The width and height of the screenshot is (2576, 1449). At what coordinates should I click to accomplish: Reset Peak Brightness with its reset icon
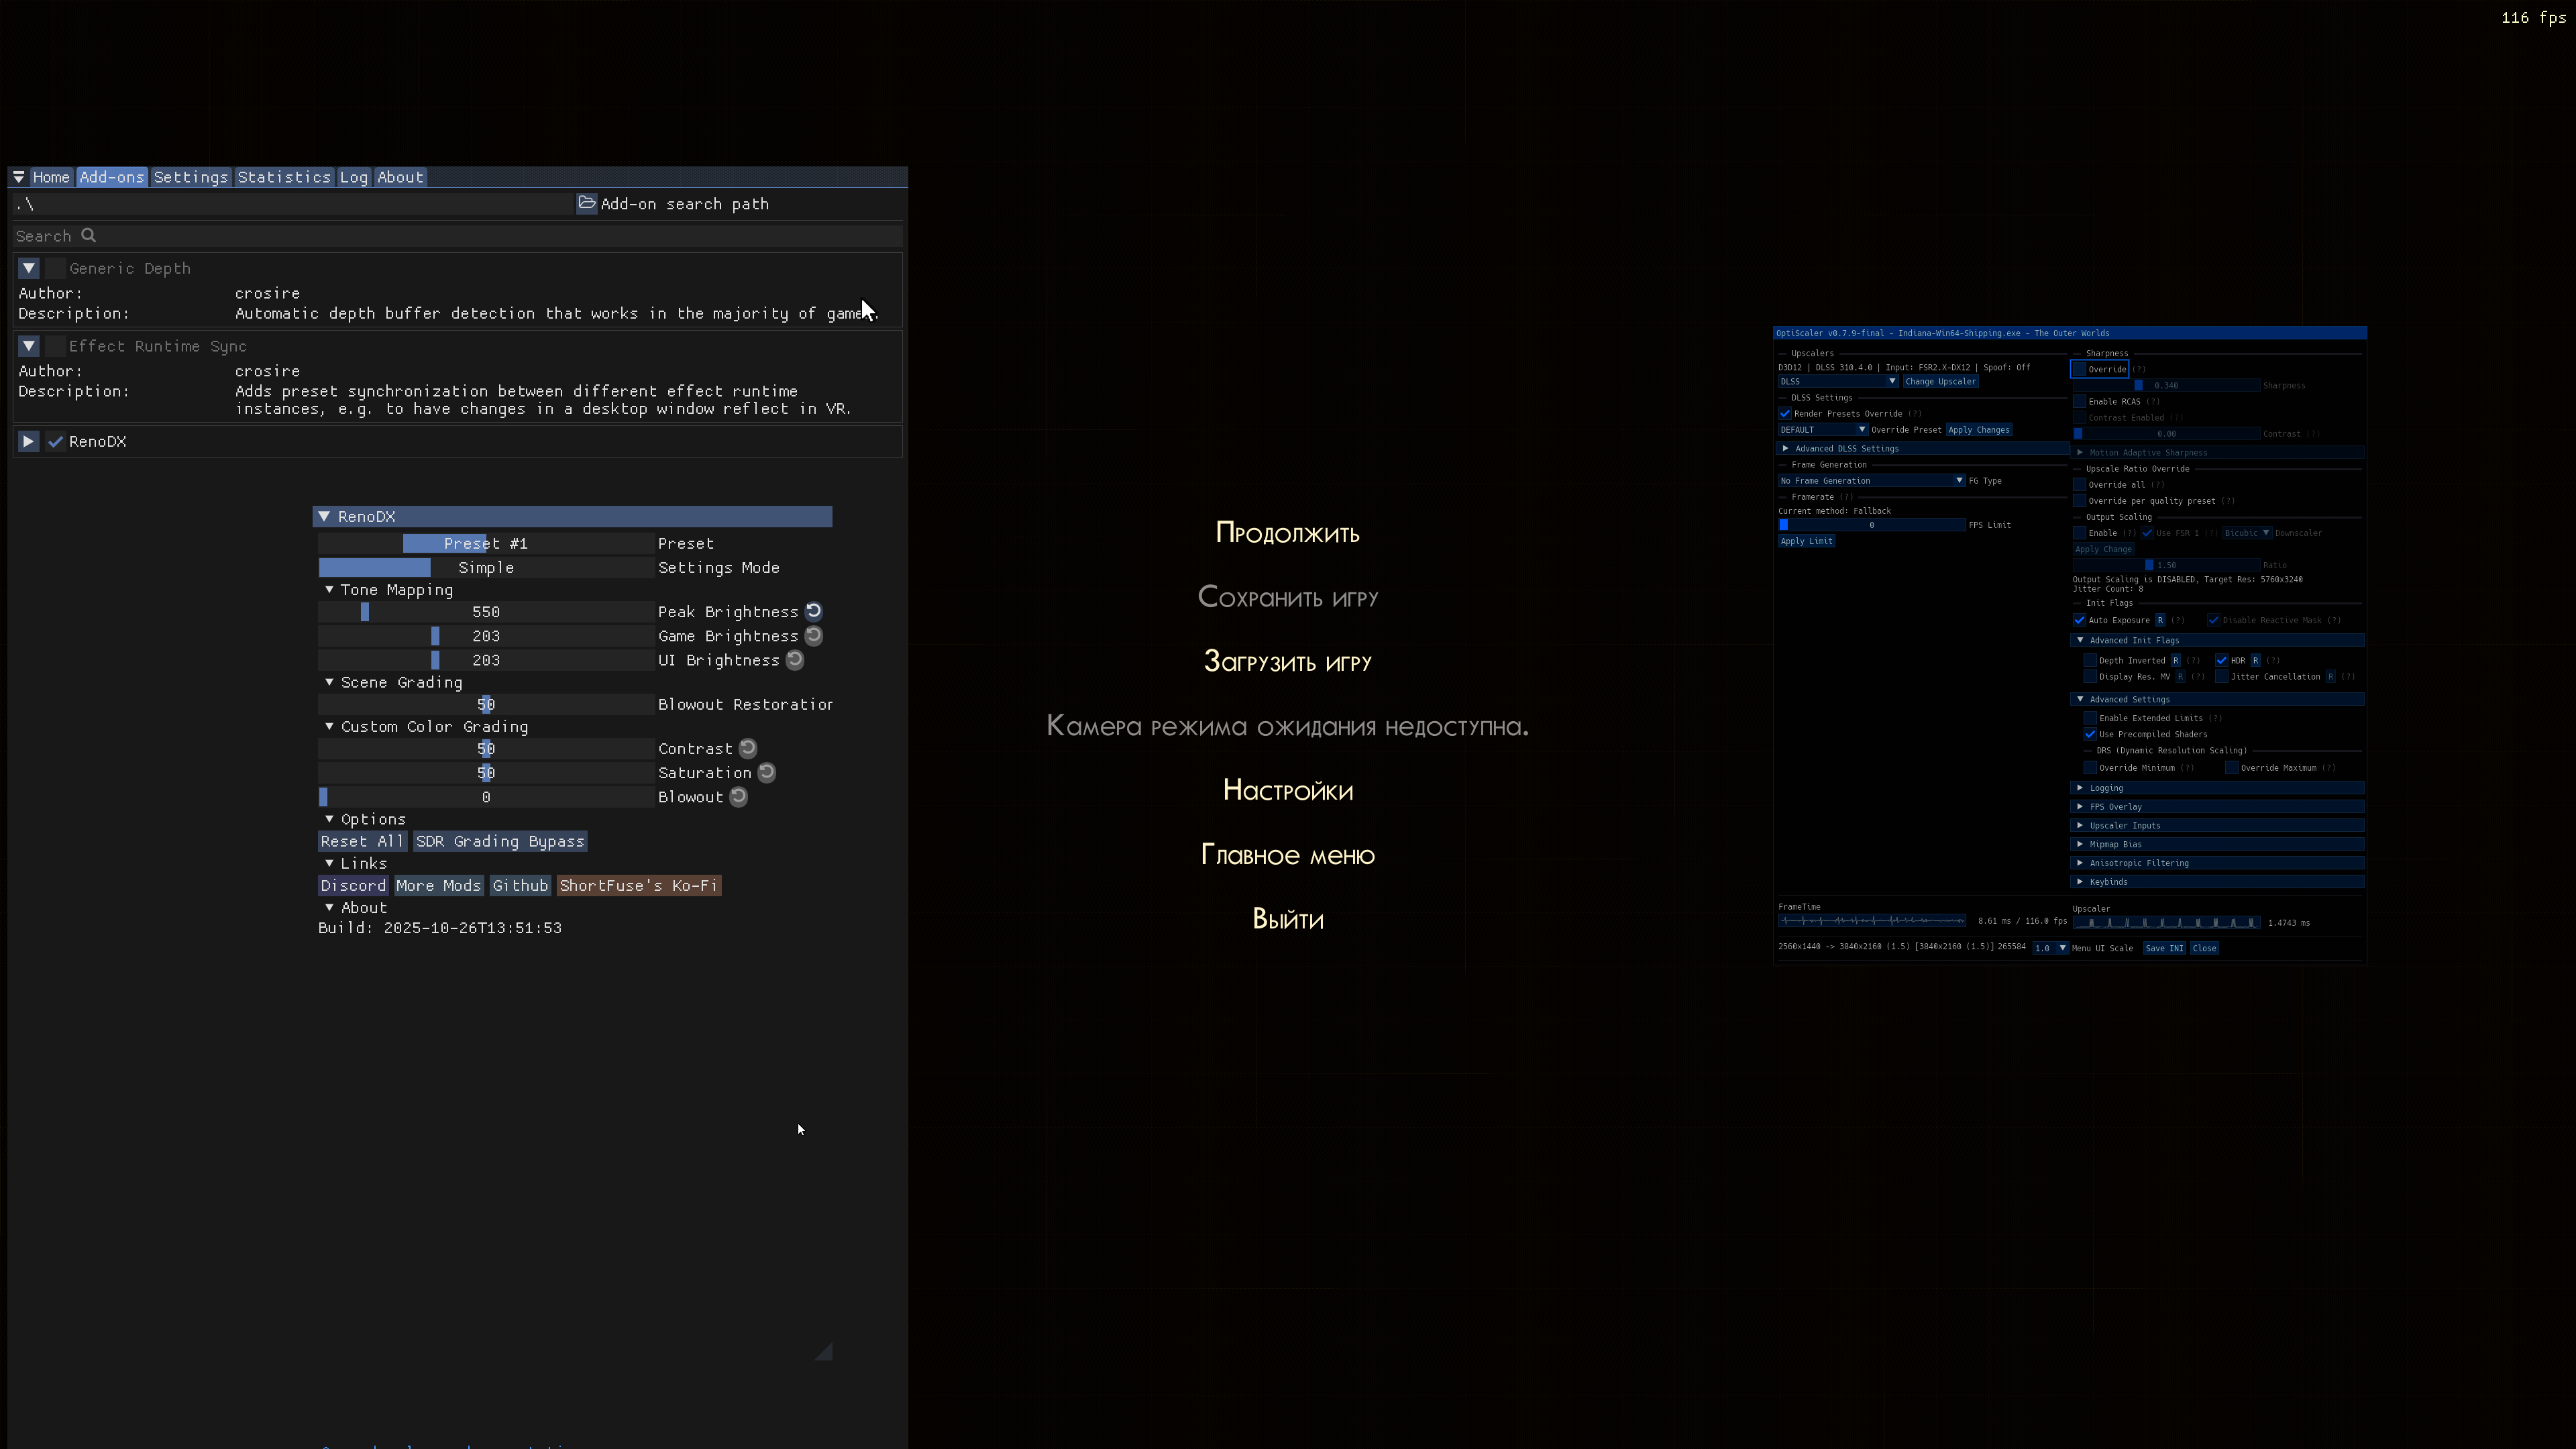[814, 611]
